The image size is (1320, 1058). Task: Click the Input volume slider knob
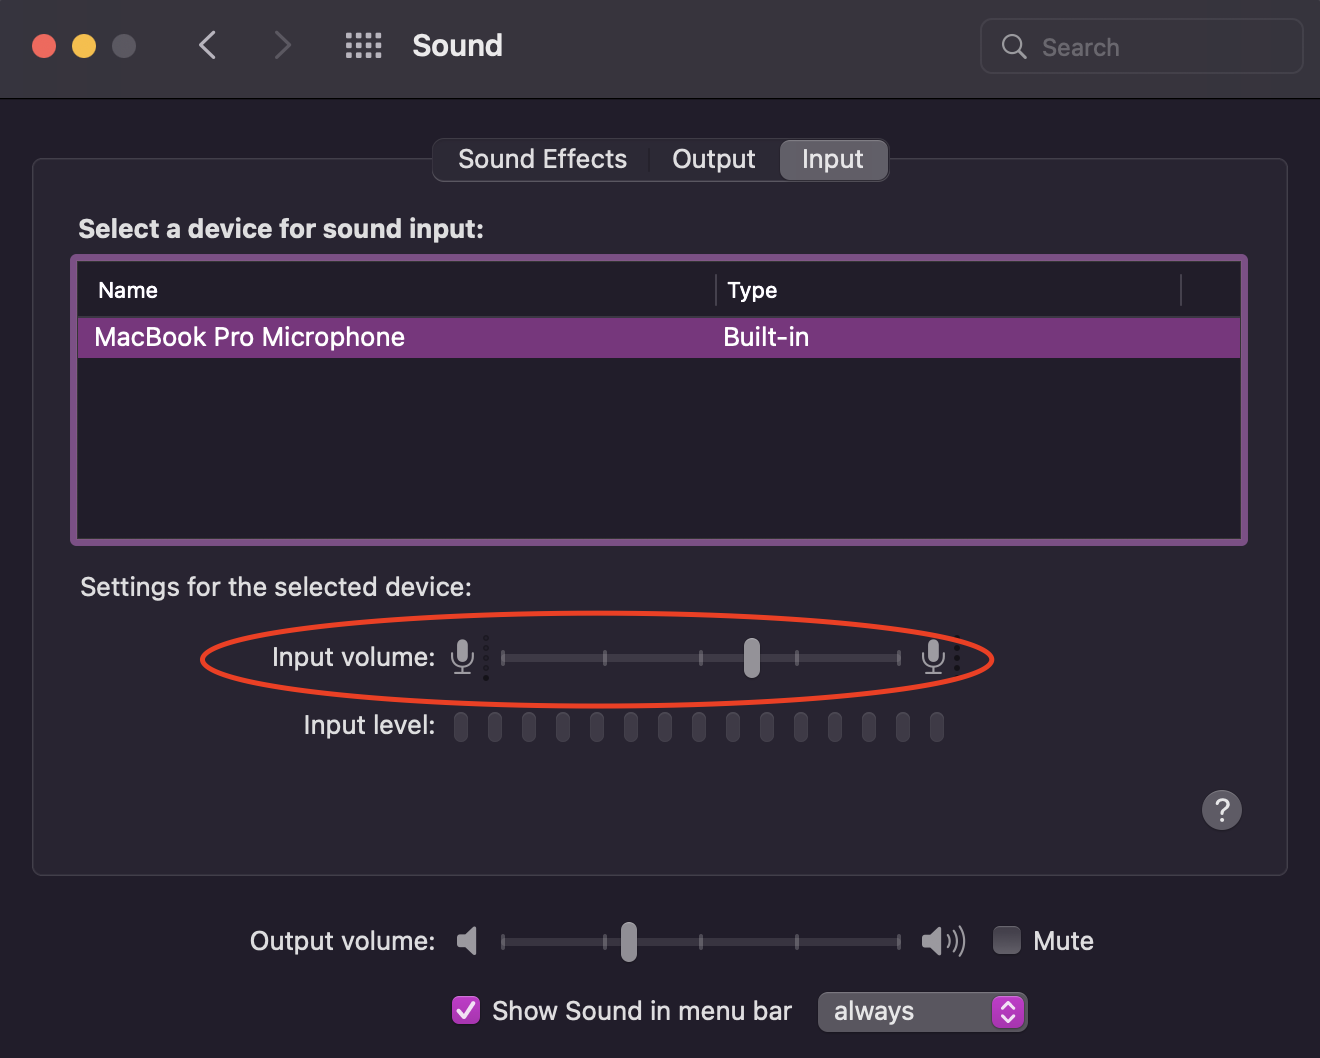(752, 658)
